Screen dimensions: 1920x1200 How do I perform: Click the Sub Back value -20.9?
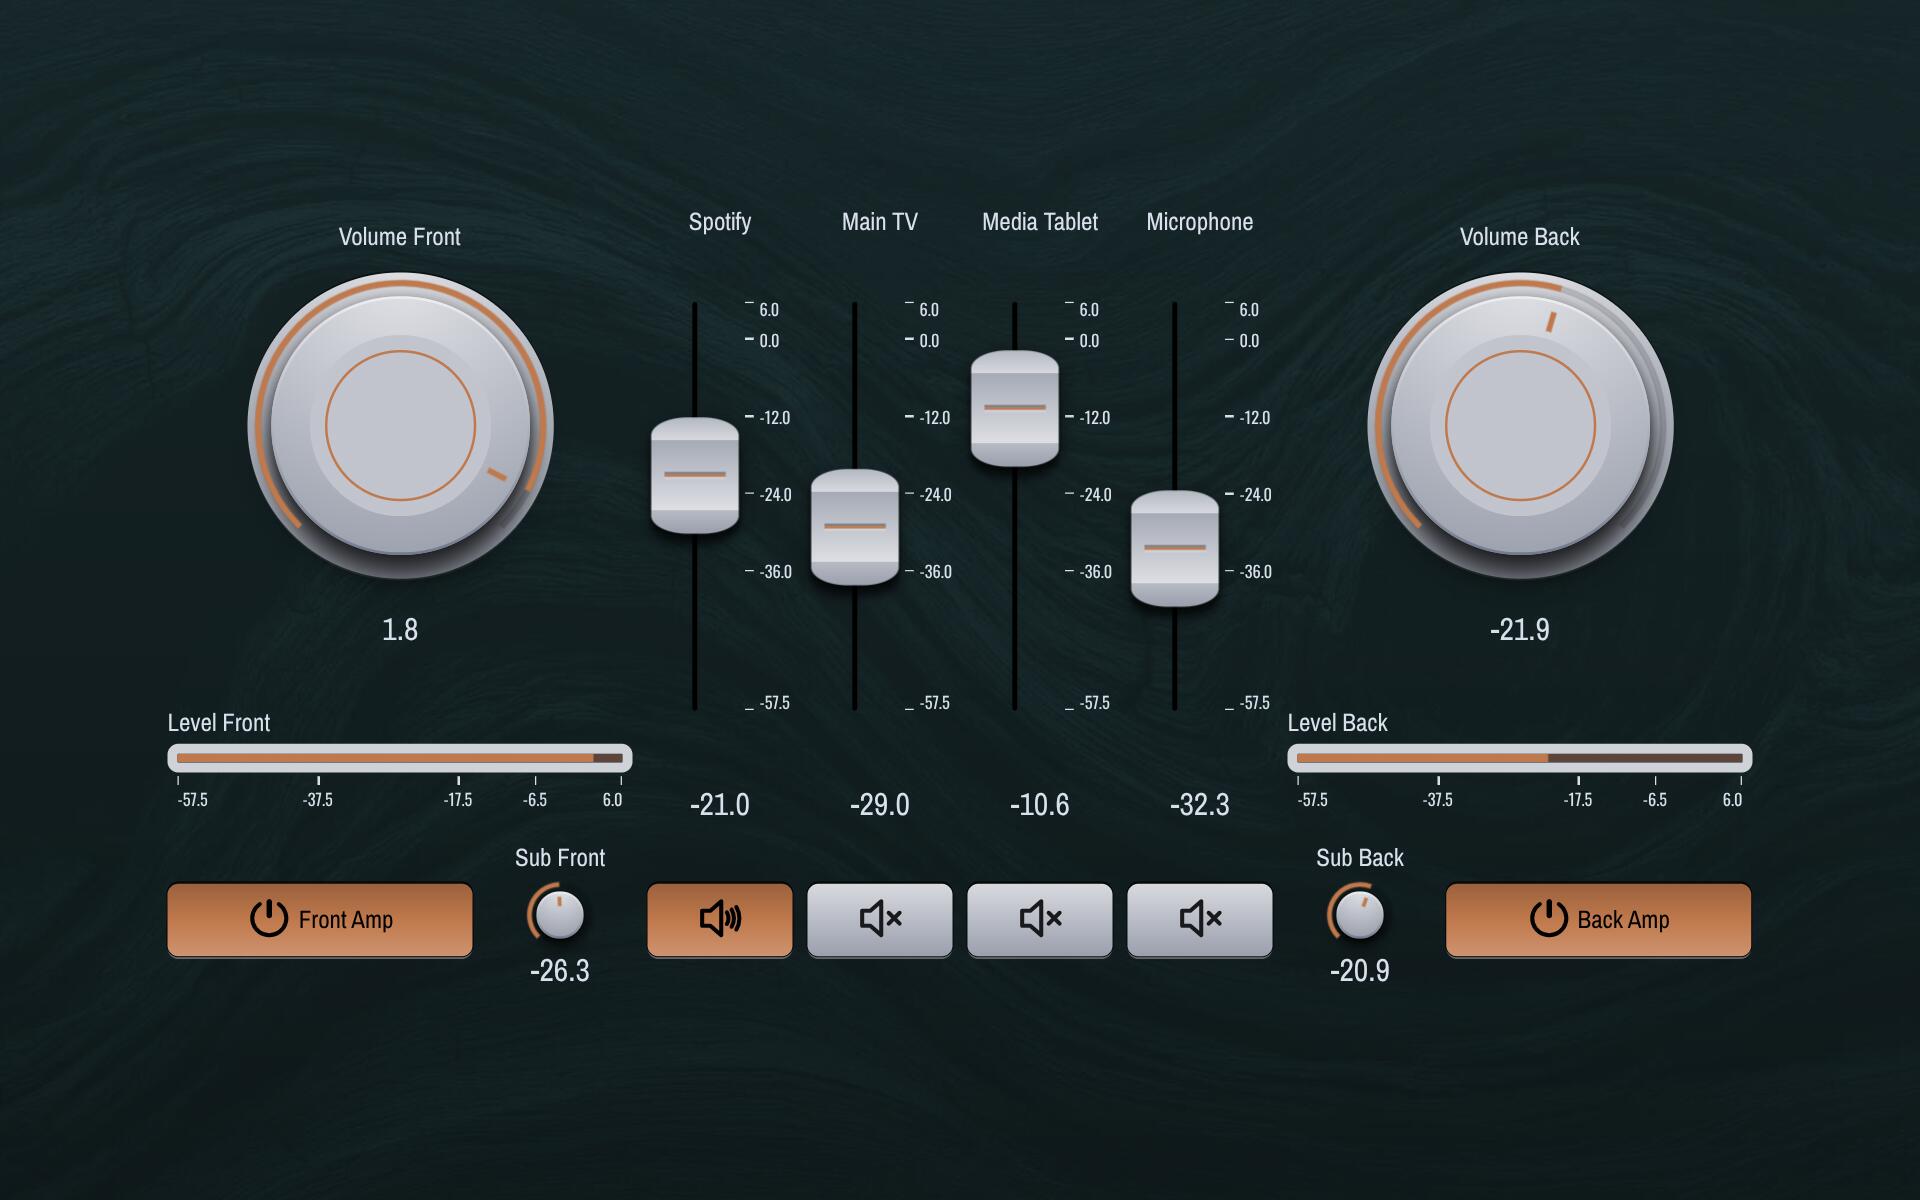coord(1359,970)
